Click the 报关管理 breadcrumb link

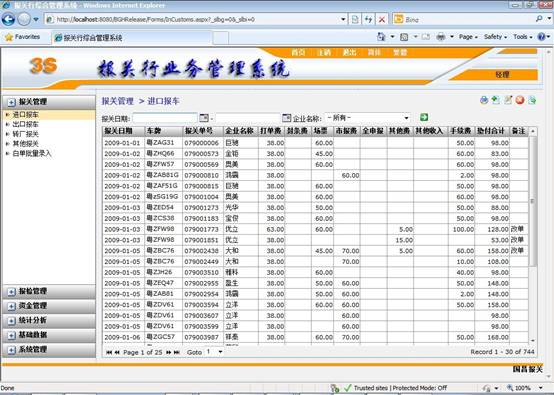(118, 101)
